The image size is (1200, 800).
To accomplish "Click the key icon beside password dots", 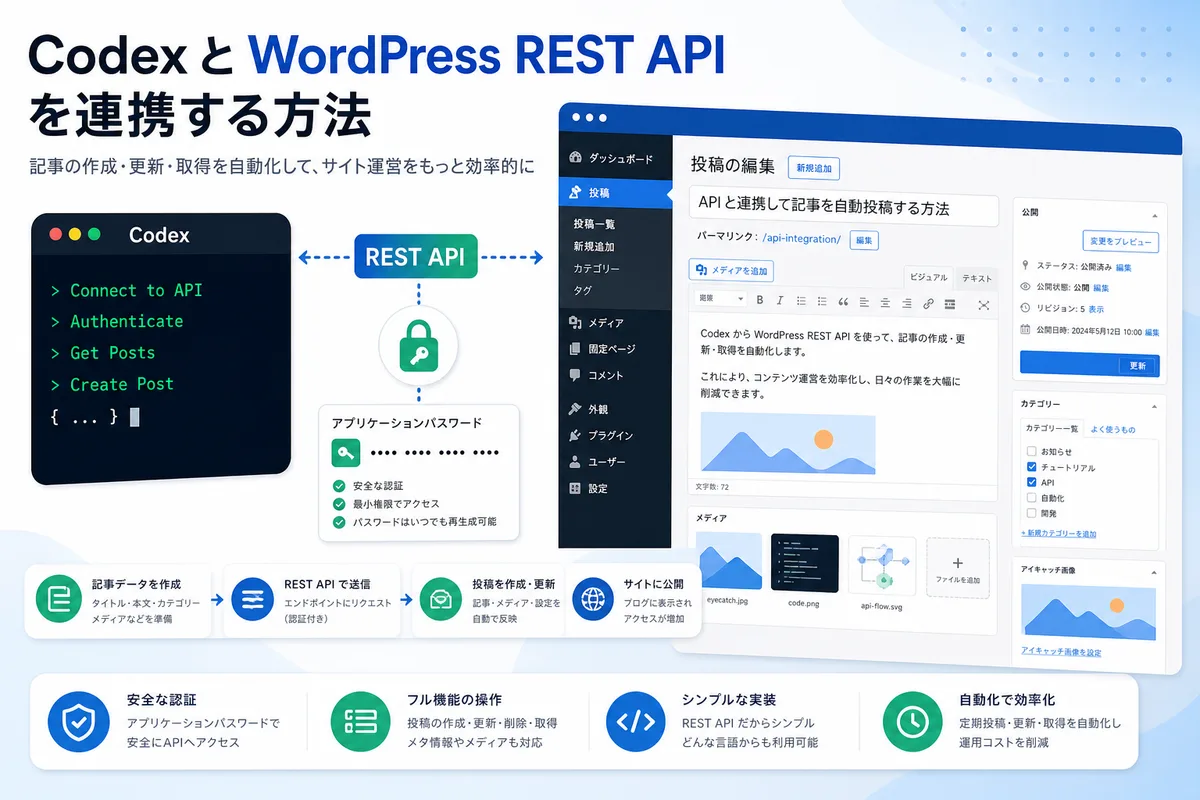I will [x=346, y=453].
